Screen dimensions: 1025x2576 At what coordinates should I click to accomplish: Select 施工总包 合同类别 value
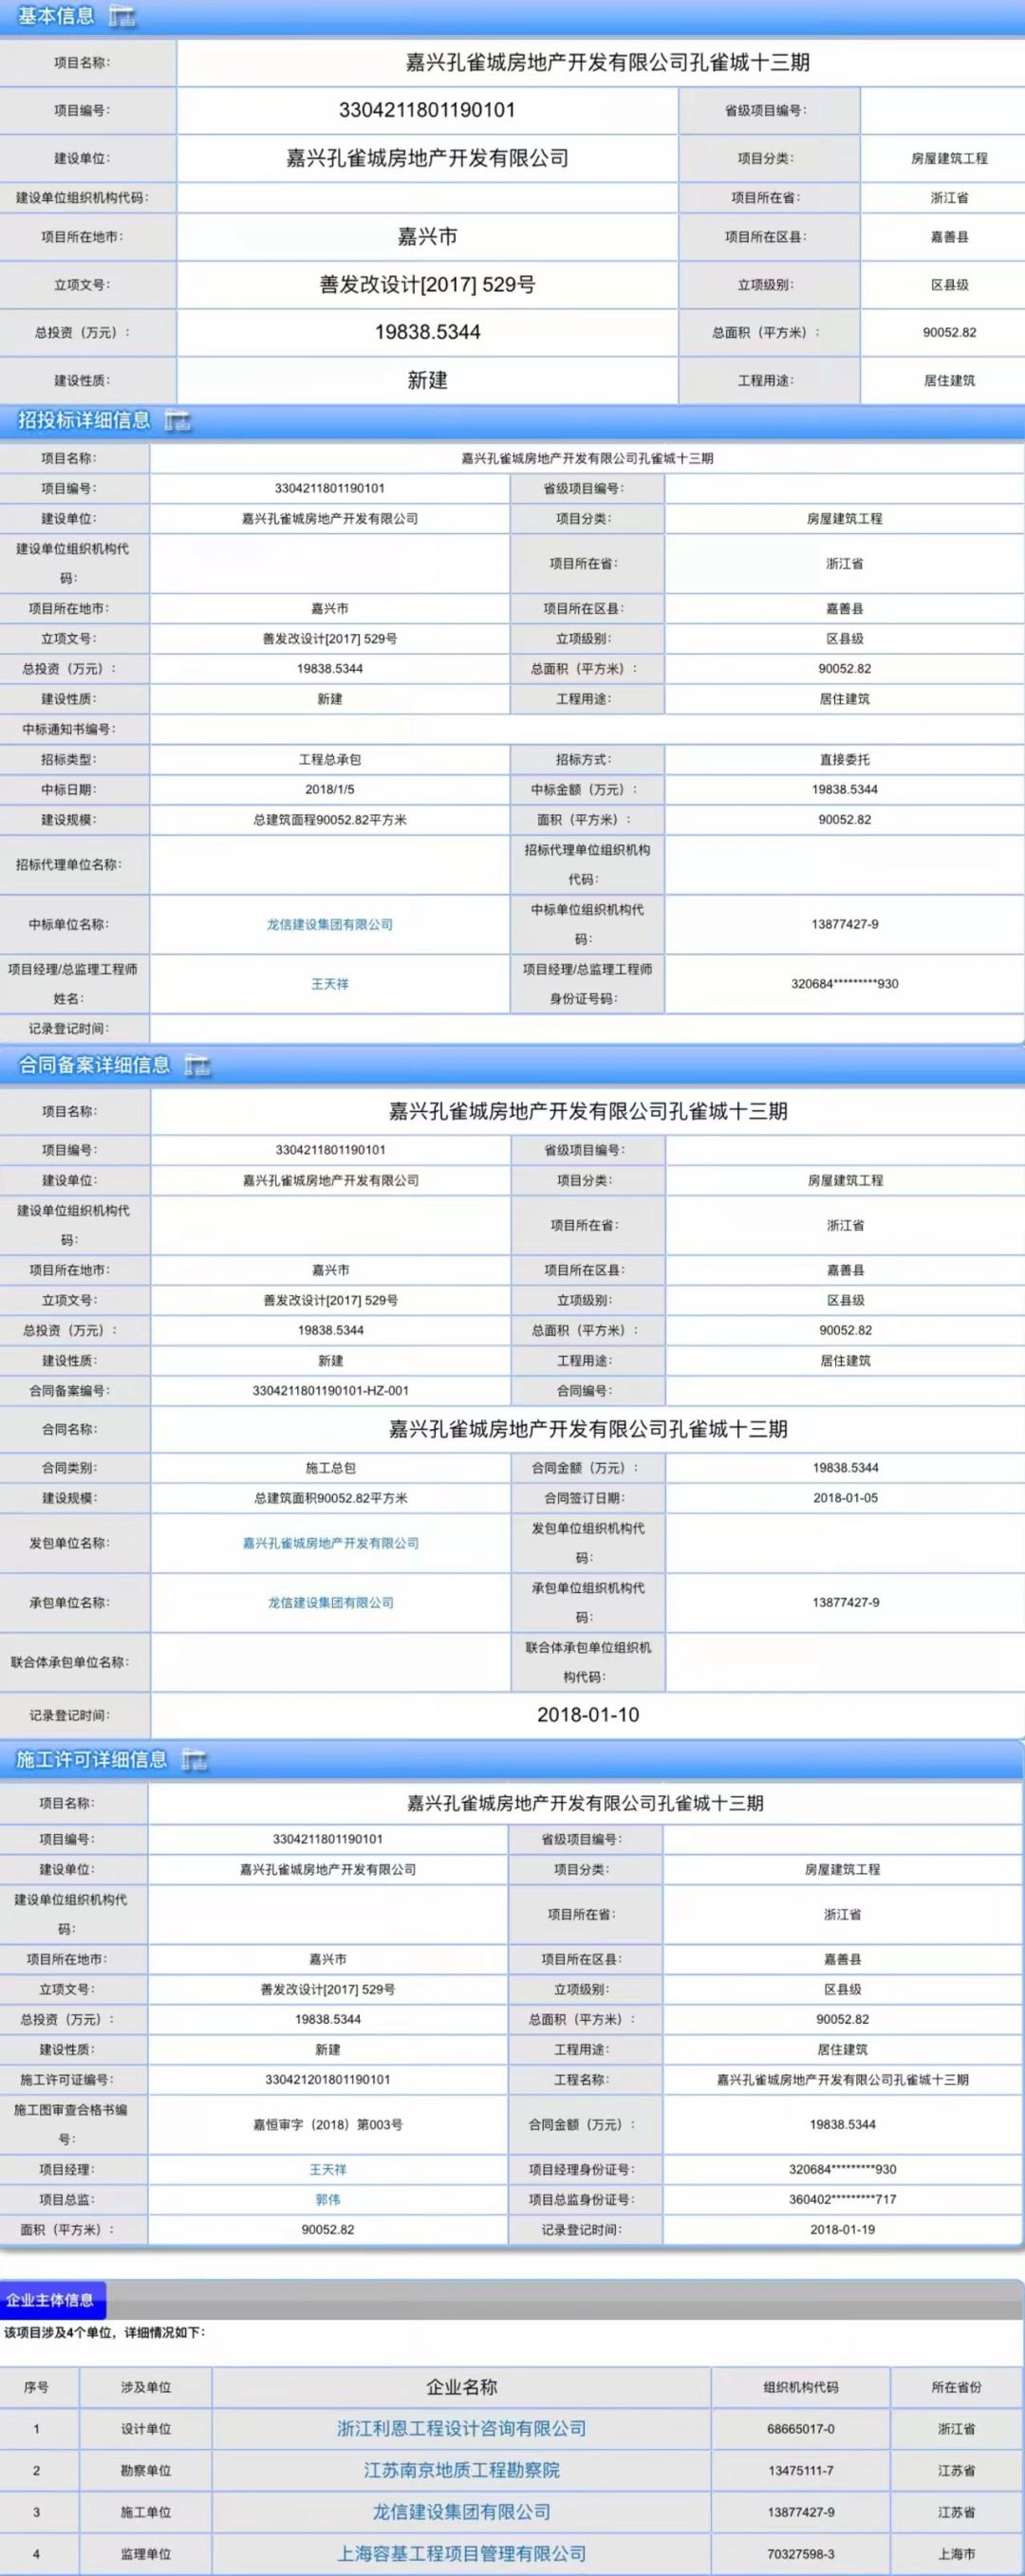pos(331,1468)
